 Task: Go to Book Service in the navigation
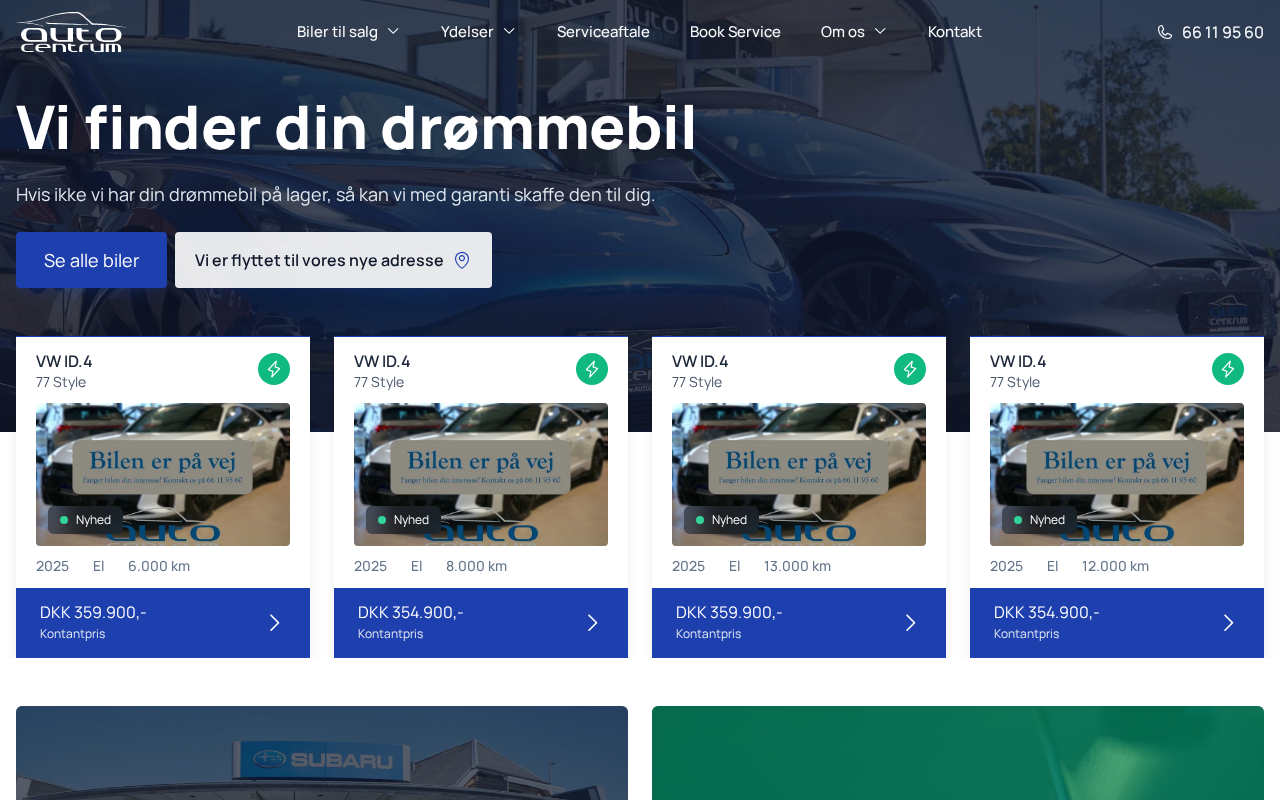click(x=735, y=32)
